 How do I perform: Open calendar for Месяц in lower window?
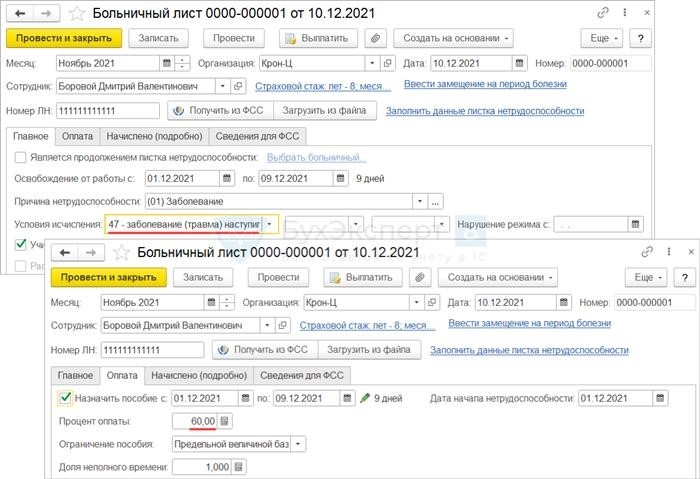coord(212,303)
